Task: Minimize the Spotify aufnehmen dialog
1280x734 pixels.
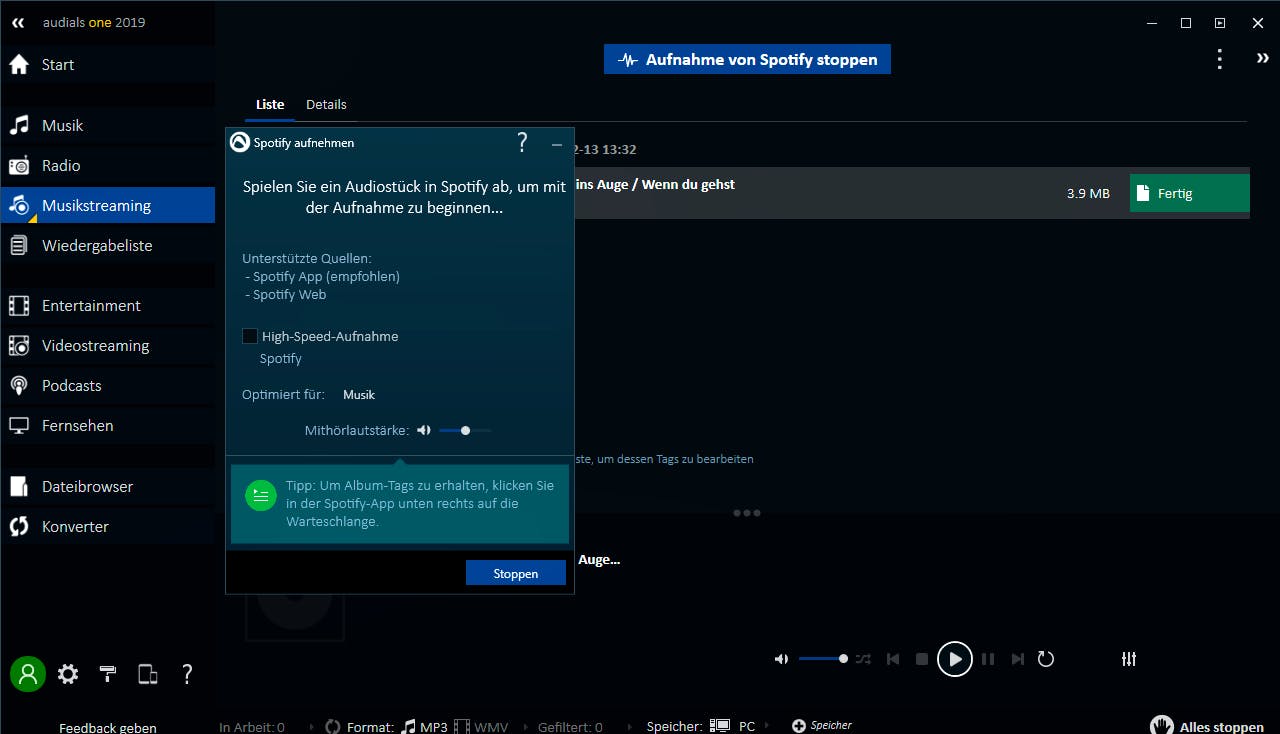Action: point(557,145)
